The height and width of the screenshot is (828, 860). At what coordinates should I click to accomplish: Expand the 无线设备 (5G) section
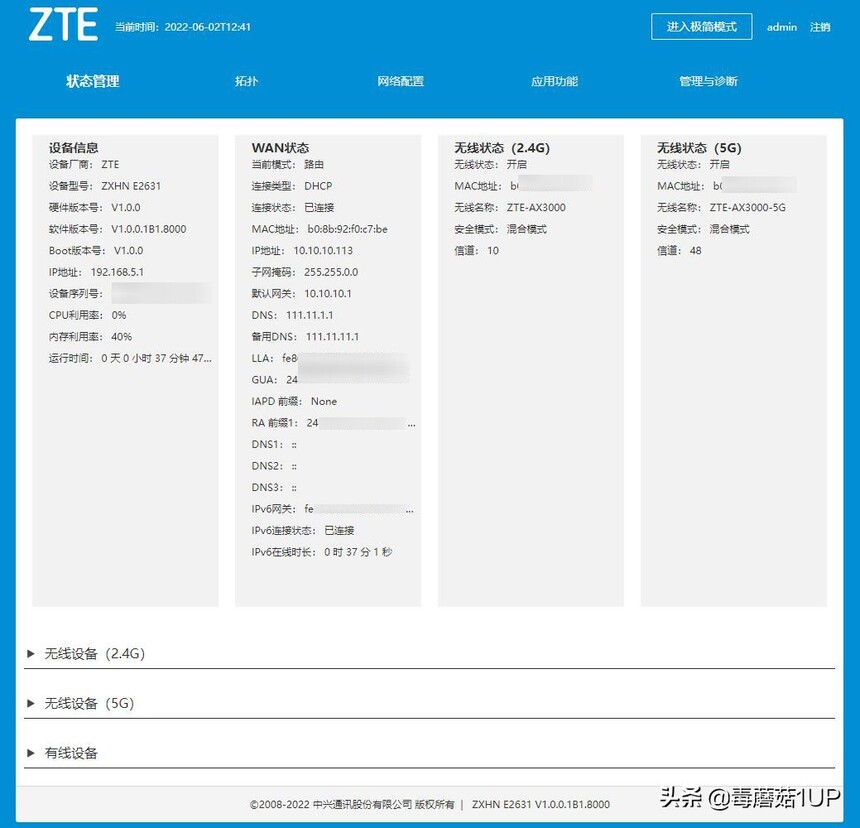(429, 703)
